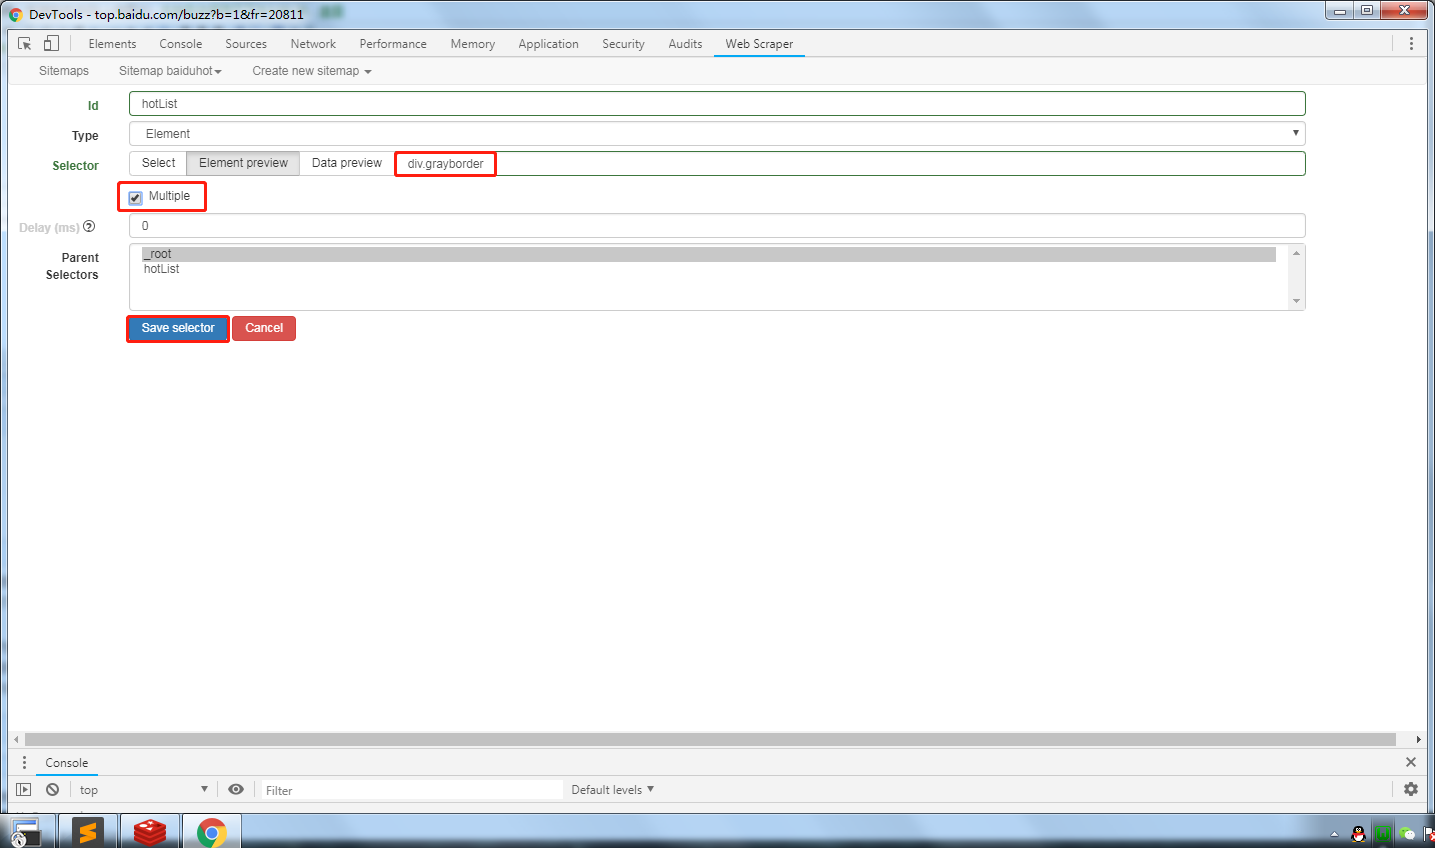This screenshot has width=1435, height=848.
Task: Click the Select button for selector
Action: click(x=158, y=163)
